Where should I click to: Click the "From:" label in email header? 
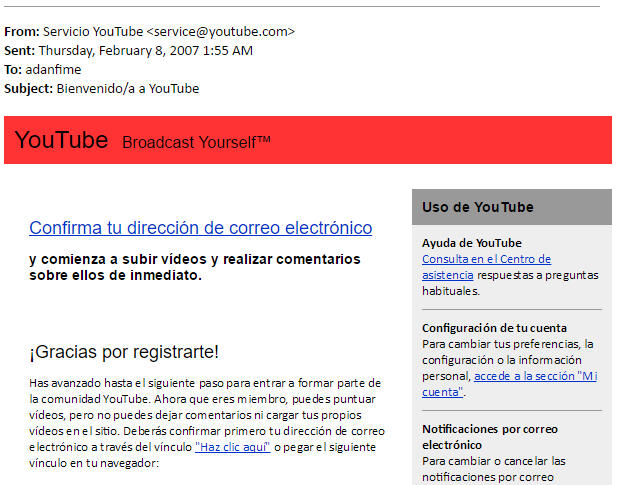(x=20, y=31)
